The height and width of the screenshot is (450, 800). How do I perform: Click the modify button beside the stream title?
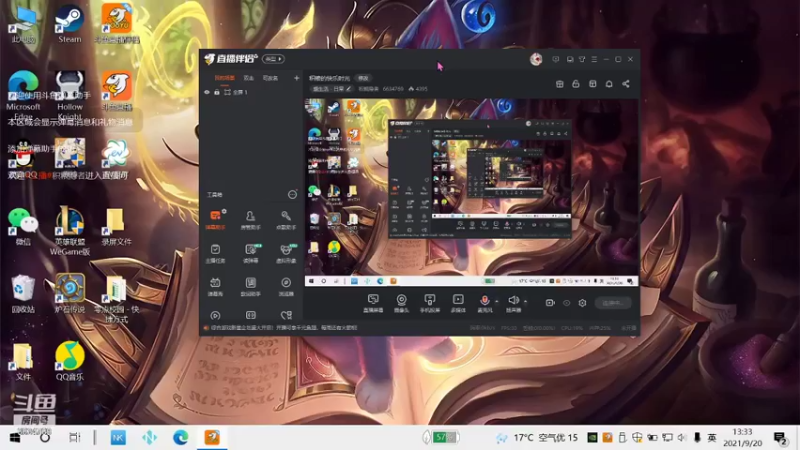tap(363, 78)
